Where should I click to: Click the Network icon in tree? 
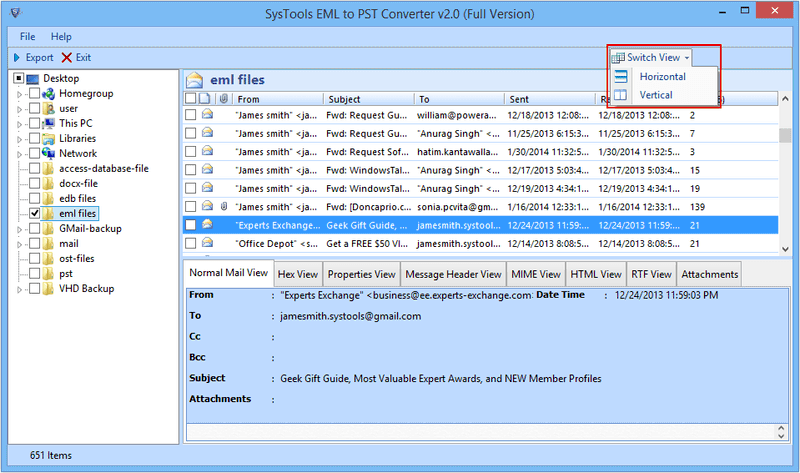coord(48,153)
